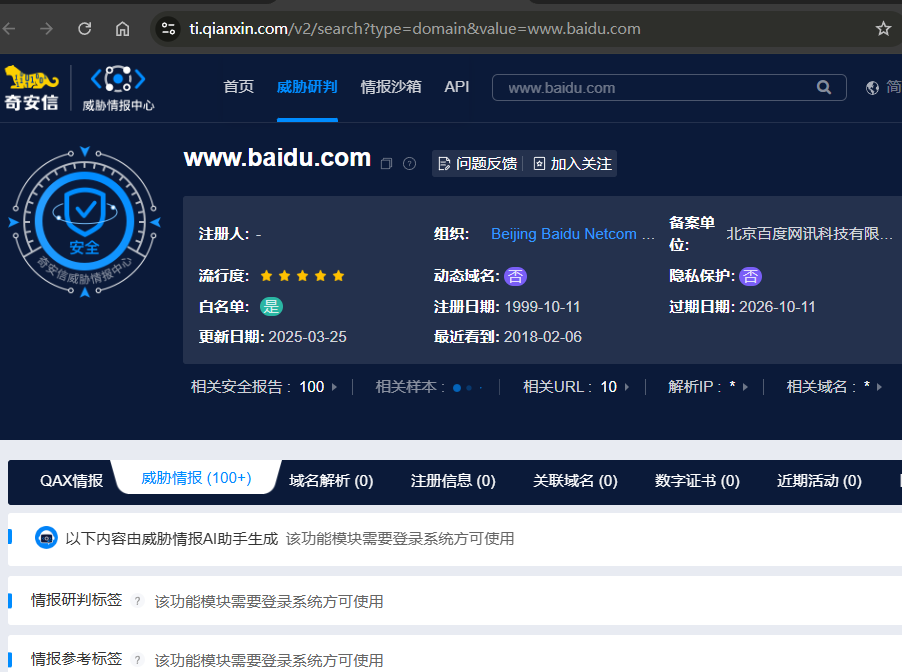Click the browser home icon
The image size is (902, 672).
click(x=122, y=29)
